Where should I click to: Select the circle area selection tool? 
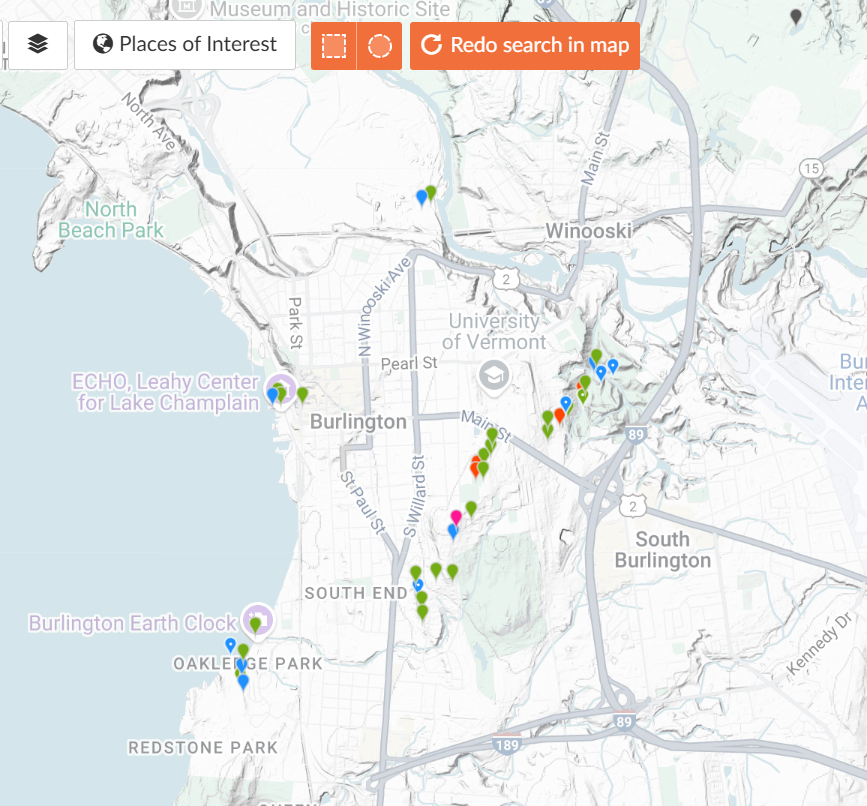coord(379,46)
